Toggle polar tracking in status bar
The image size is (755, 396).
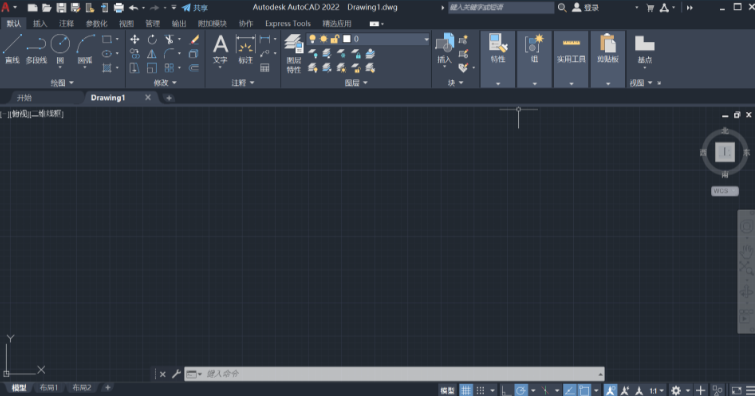[521, 390]
